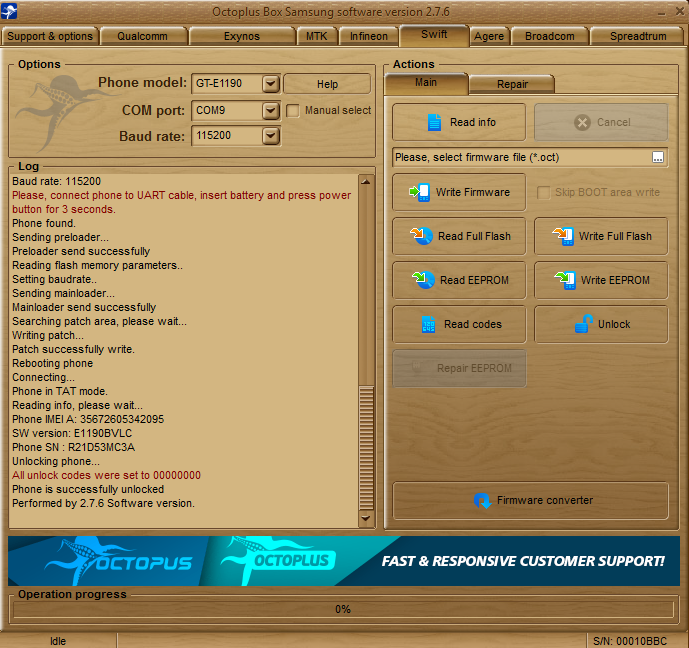Click the Unlock padlock icon
689x648 pixels.
pyautogui.click(x=584, y=324)
